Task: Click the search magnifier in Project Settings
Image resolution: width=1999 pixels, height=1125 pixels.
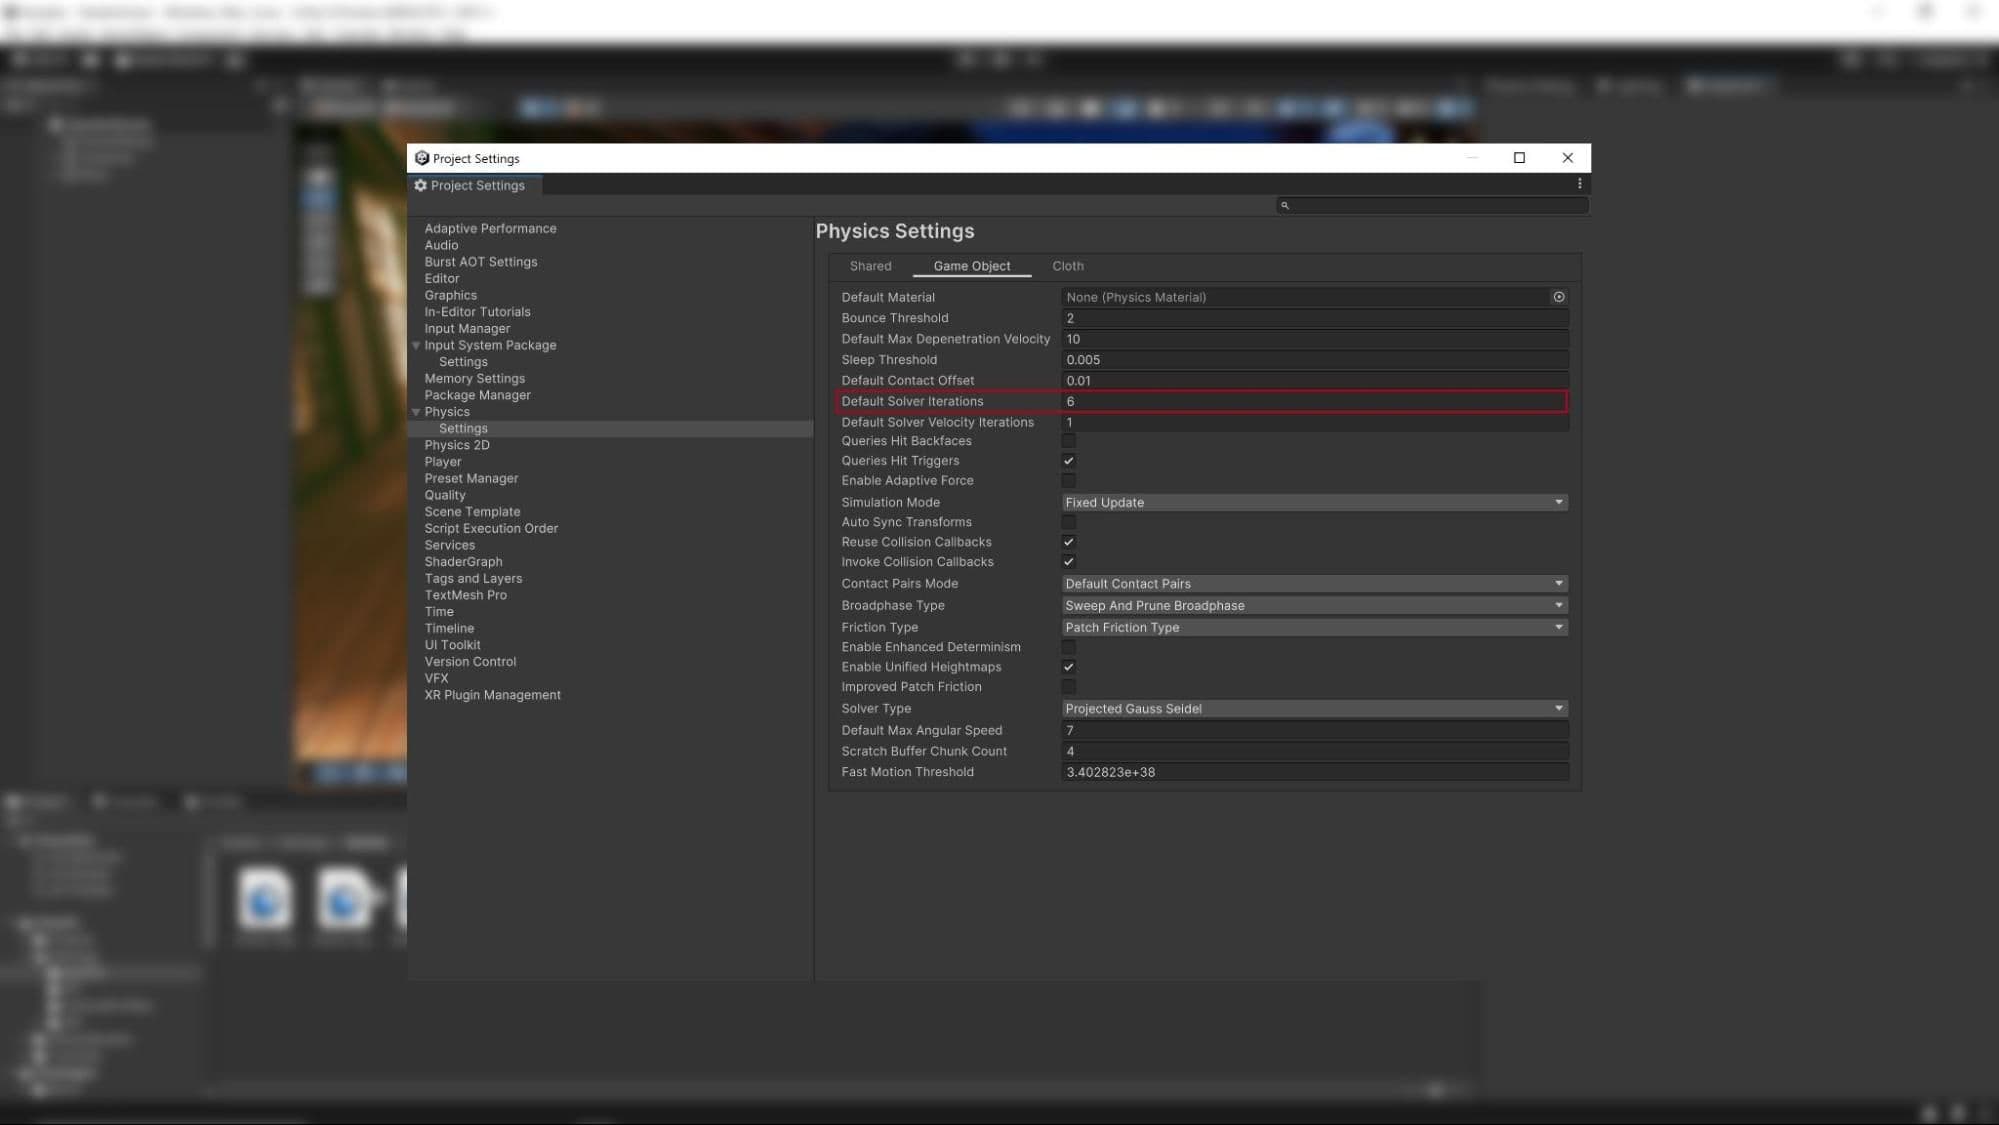Action: [1286, 205]
